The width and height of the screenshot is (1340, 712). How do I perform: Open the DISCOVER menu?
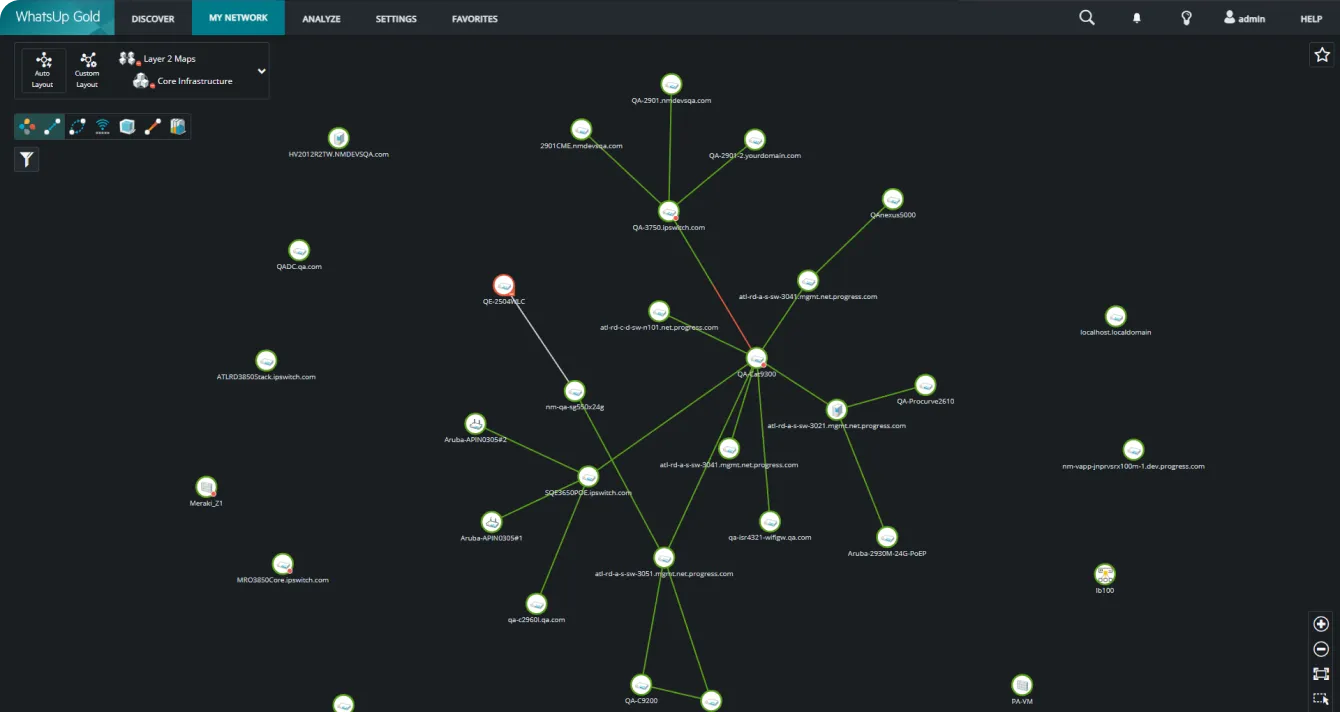coord(153,18)
